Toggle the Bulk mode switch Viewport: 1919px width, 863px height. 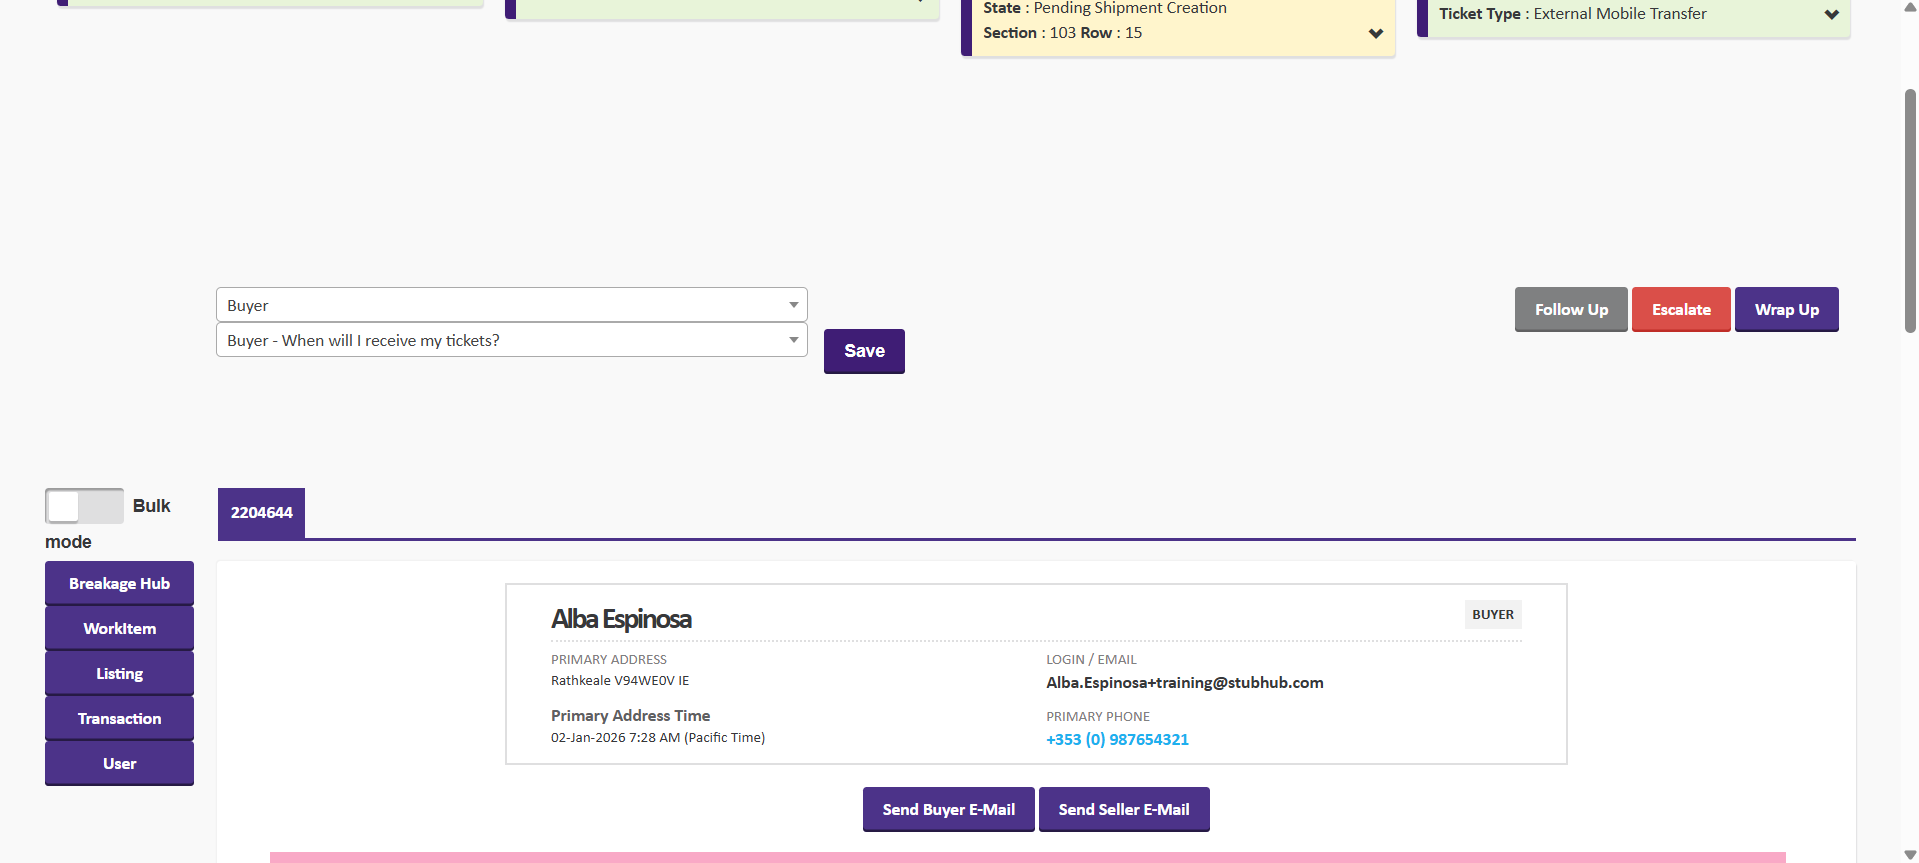point(84,506)
